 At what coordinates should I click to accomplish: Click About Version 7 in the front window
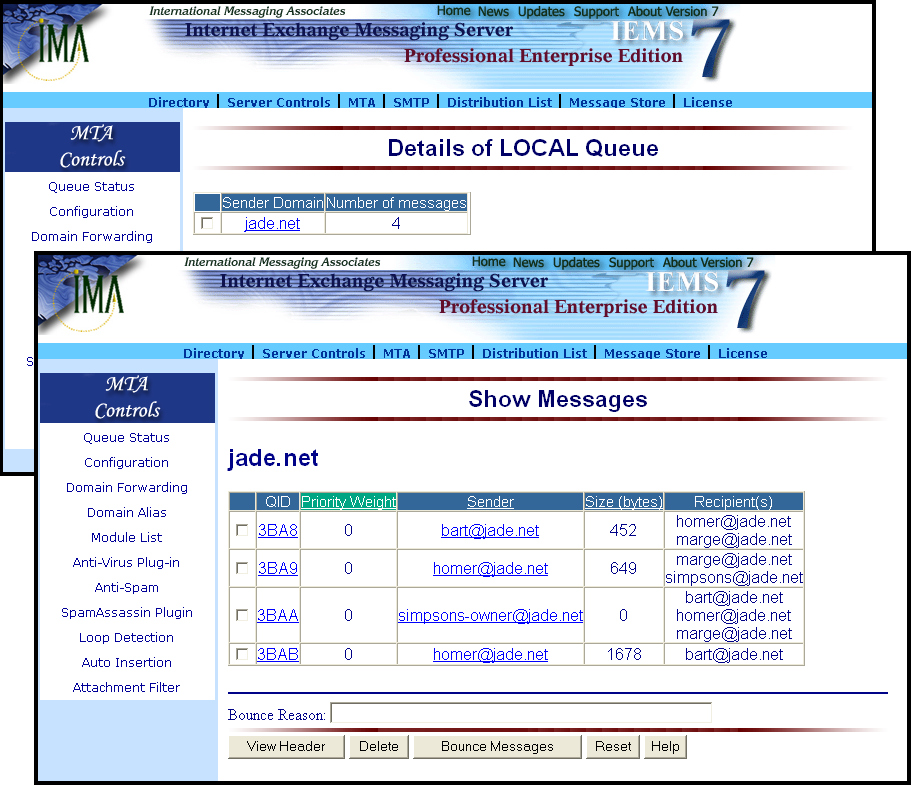tap(708, 262)
